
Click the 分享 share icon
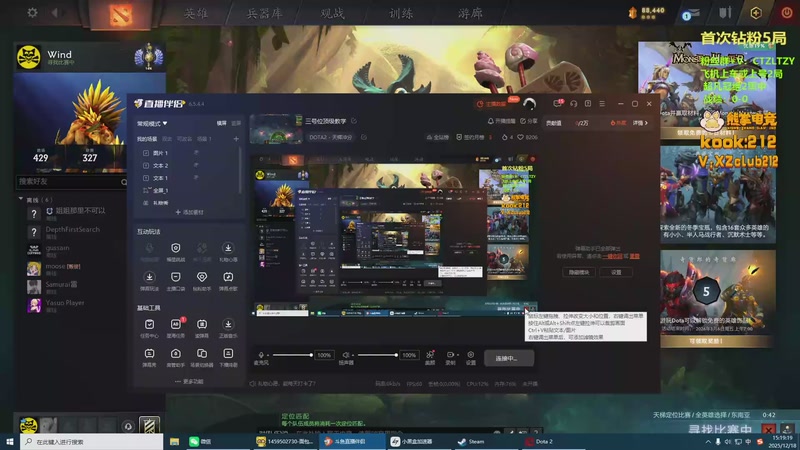[x=529, y=121]
